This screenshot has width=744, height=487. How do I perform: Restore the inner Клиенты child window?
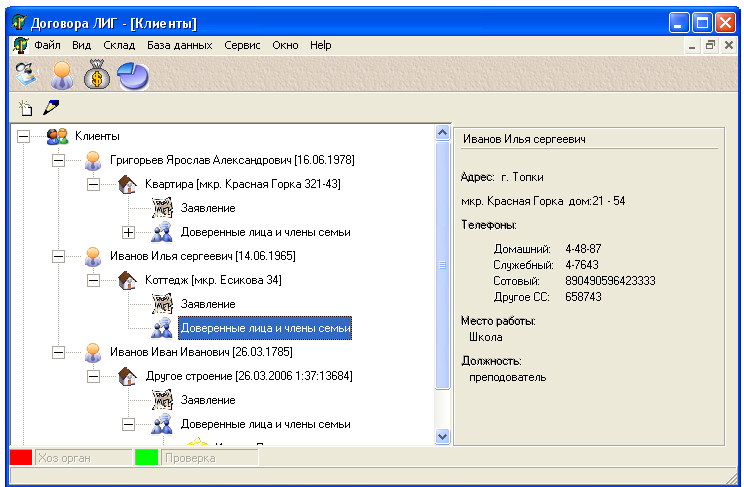click(710, 46)
